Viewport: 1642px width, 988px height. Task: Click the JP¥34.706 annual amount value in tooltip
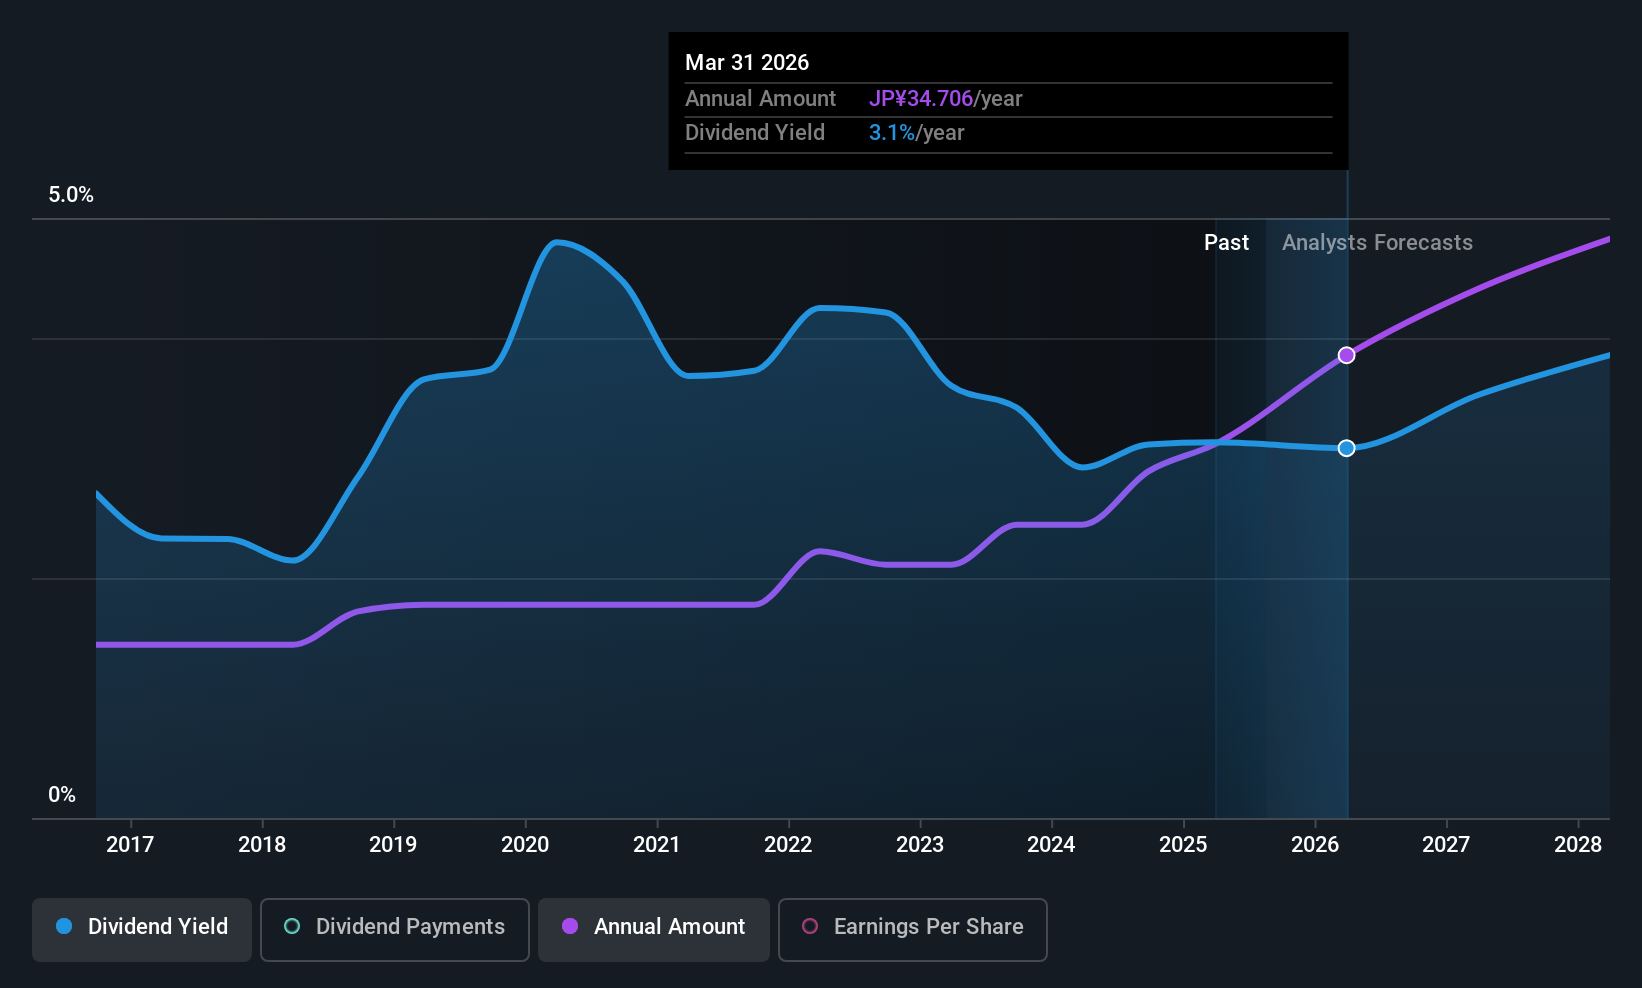(x=920, y=99)
